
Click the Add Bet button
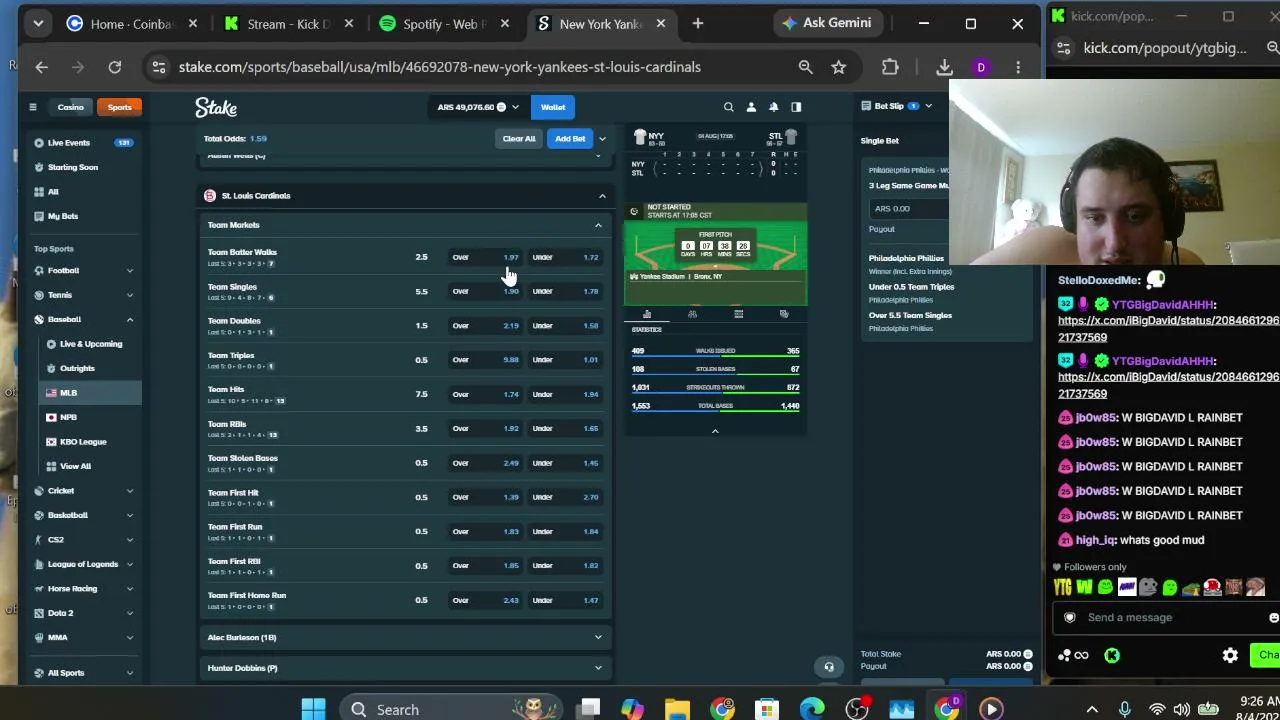[570, 139]
